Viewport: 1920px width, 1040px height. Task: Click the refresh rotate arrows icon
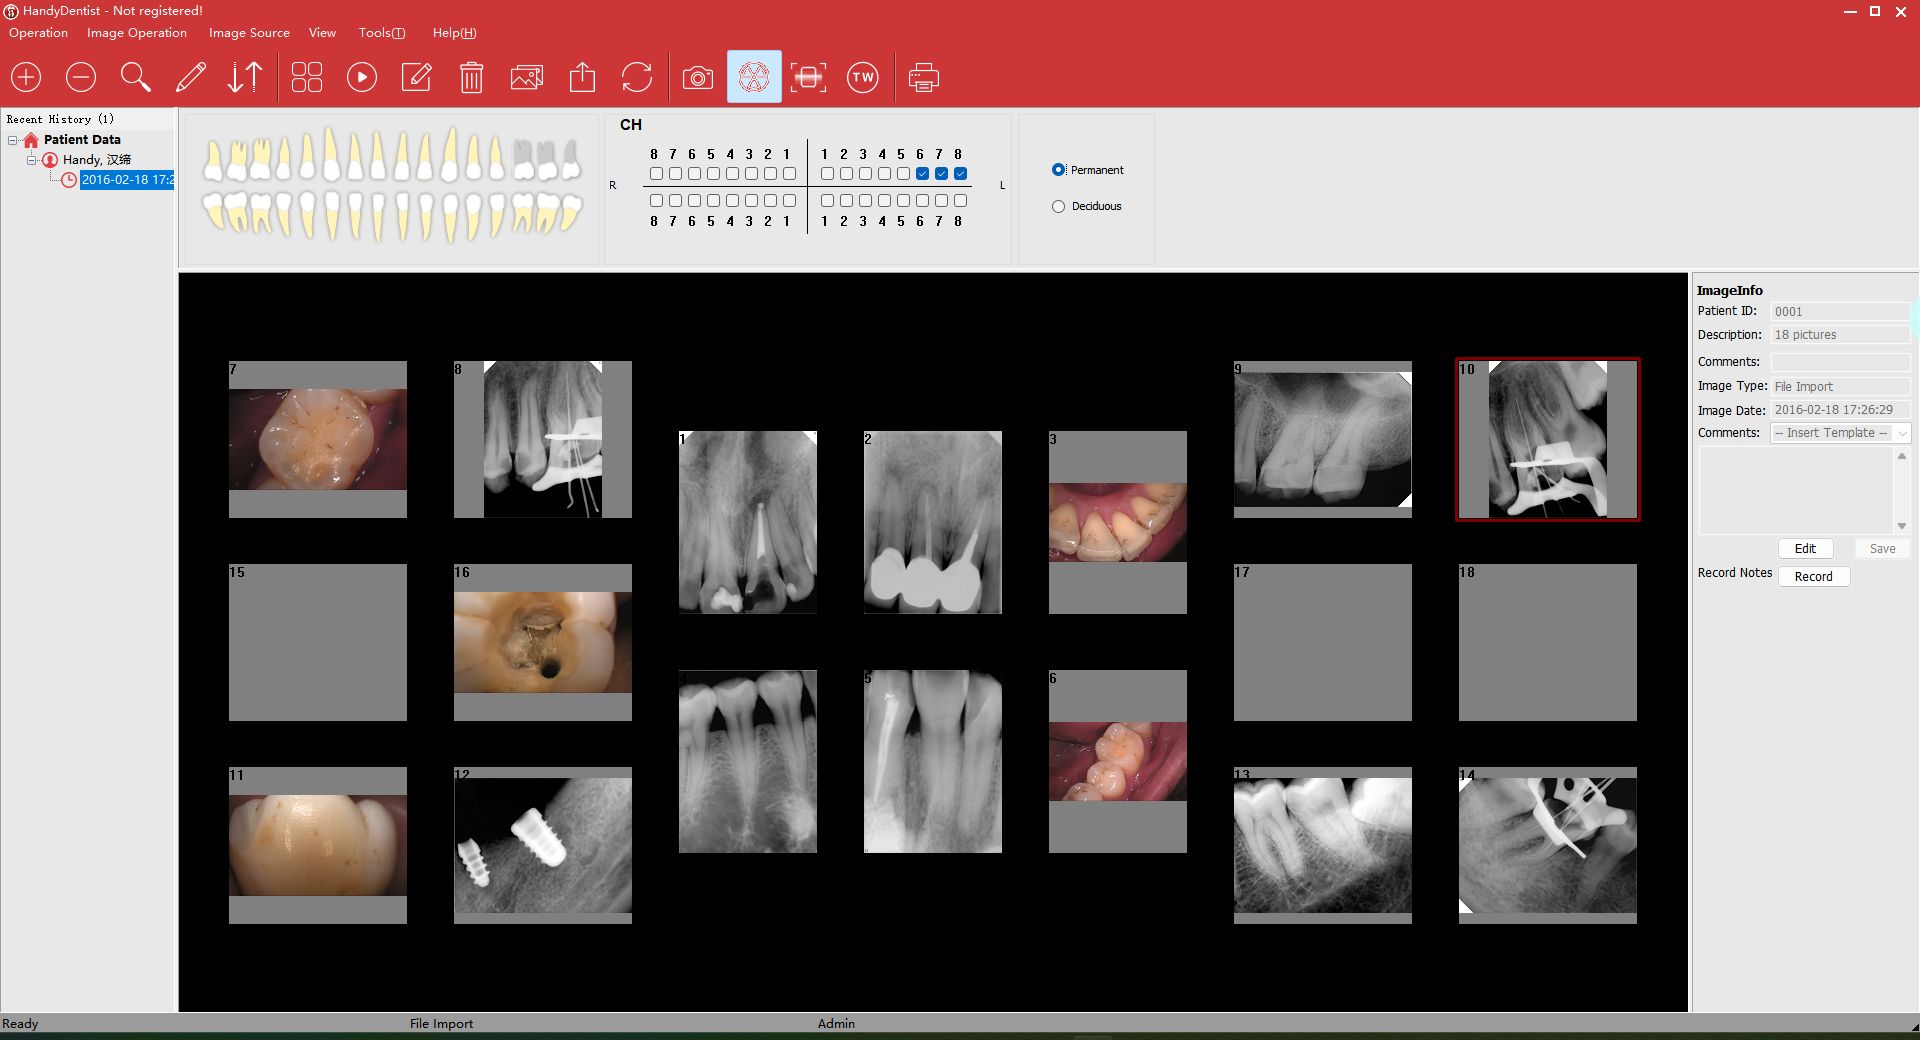636,77
